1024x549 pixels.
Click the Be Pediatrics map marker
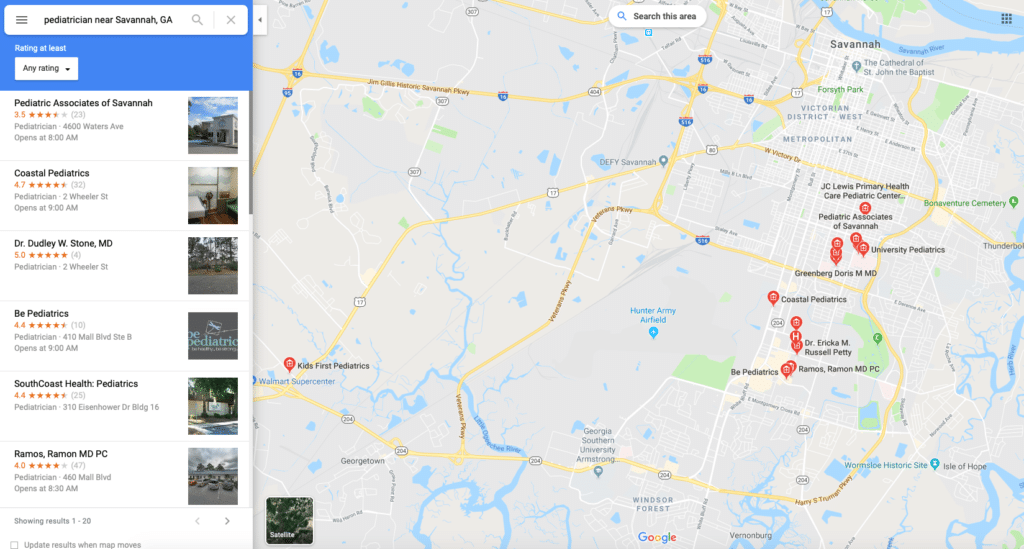coord(786,371)
